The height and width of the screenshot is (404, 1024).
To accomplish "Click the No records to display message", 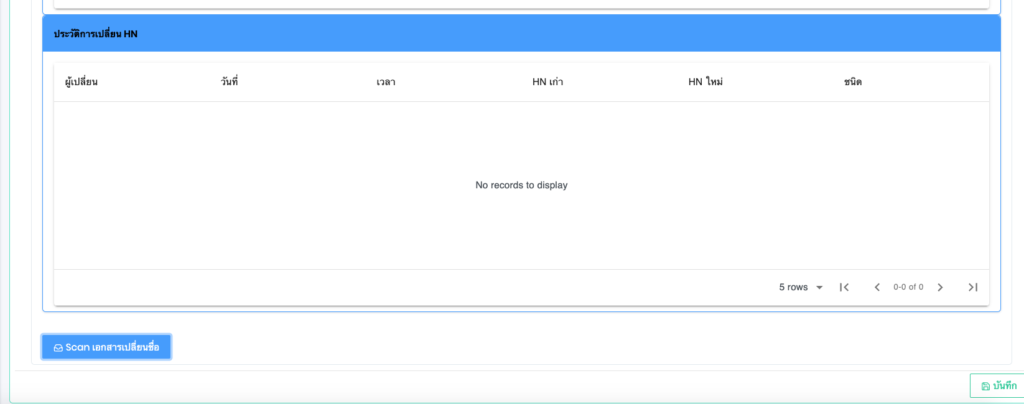I will click(x=521, y=185).
